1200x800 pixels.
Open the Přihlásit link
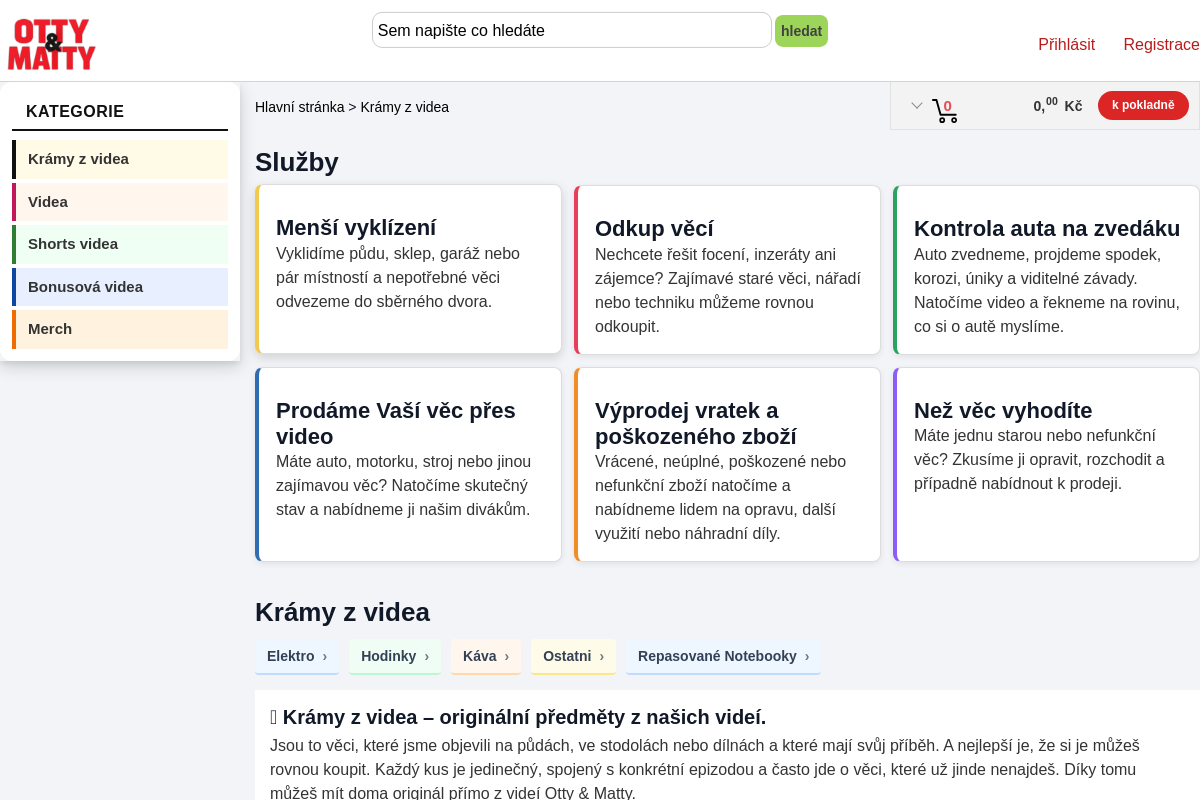pos(1066,44)
